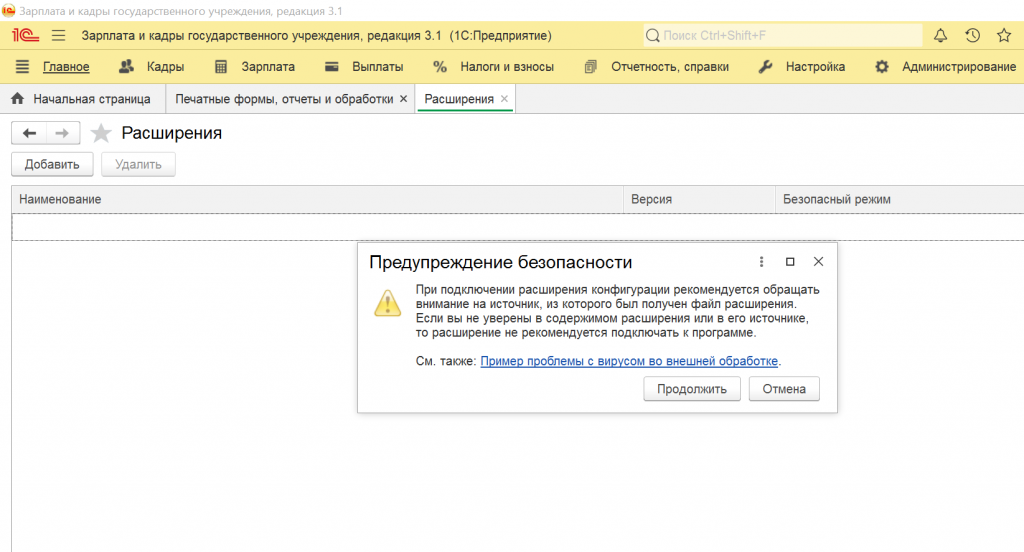Image resolution: width=1024 pixels, height=552 pixels.
Task: Go back with the left arrow
Action: [29, 133]
